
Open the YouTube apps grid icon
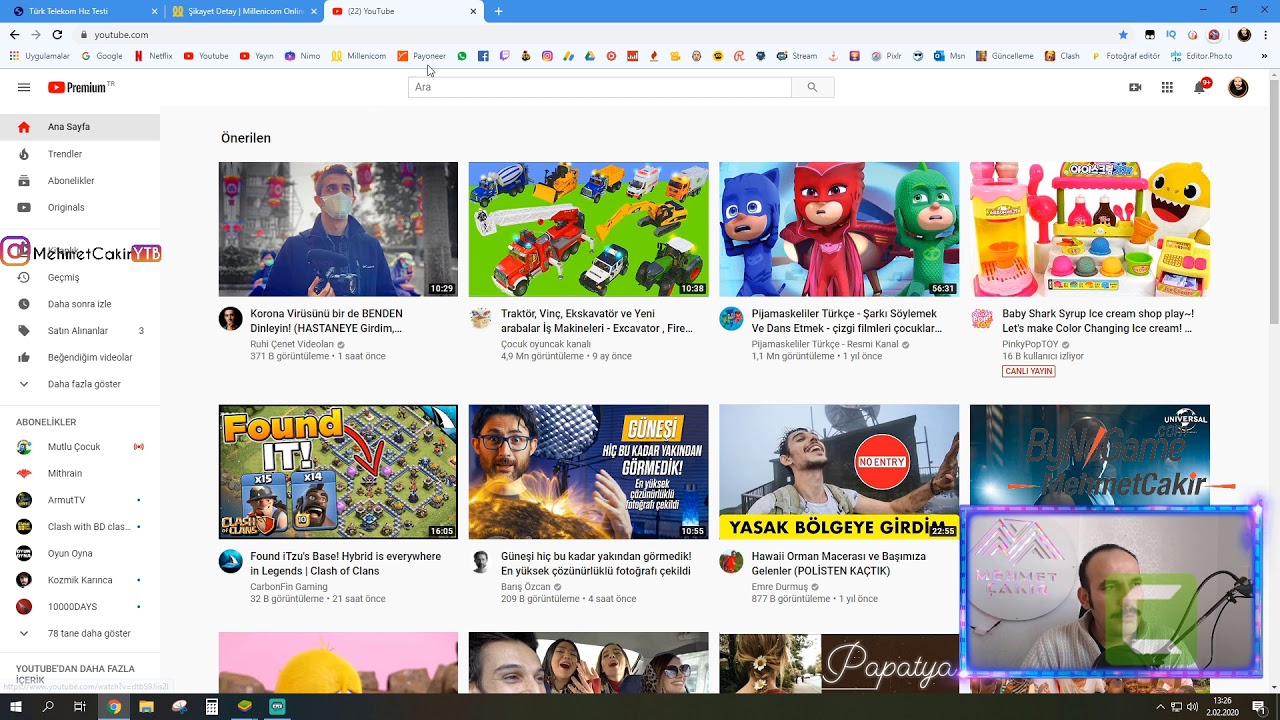click(x=1167, y=87)
